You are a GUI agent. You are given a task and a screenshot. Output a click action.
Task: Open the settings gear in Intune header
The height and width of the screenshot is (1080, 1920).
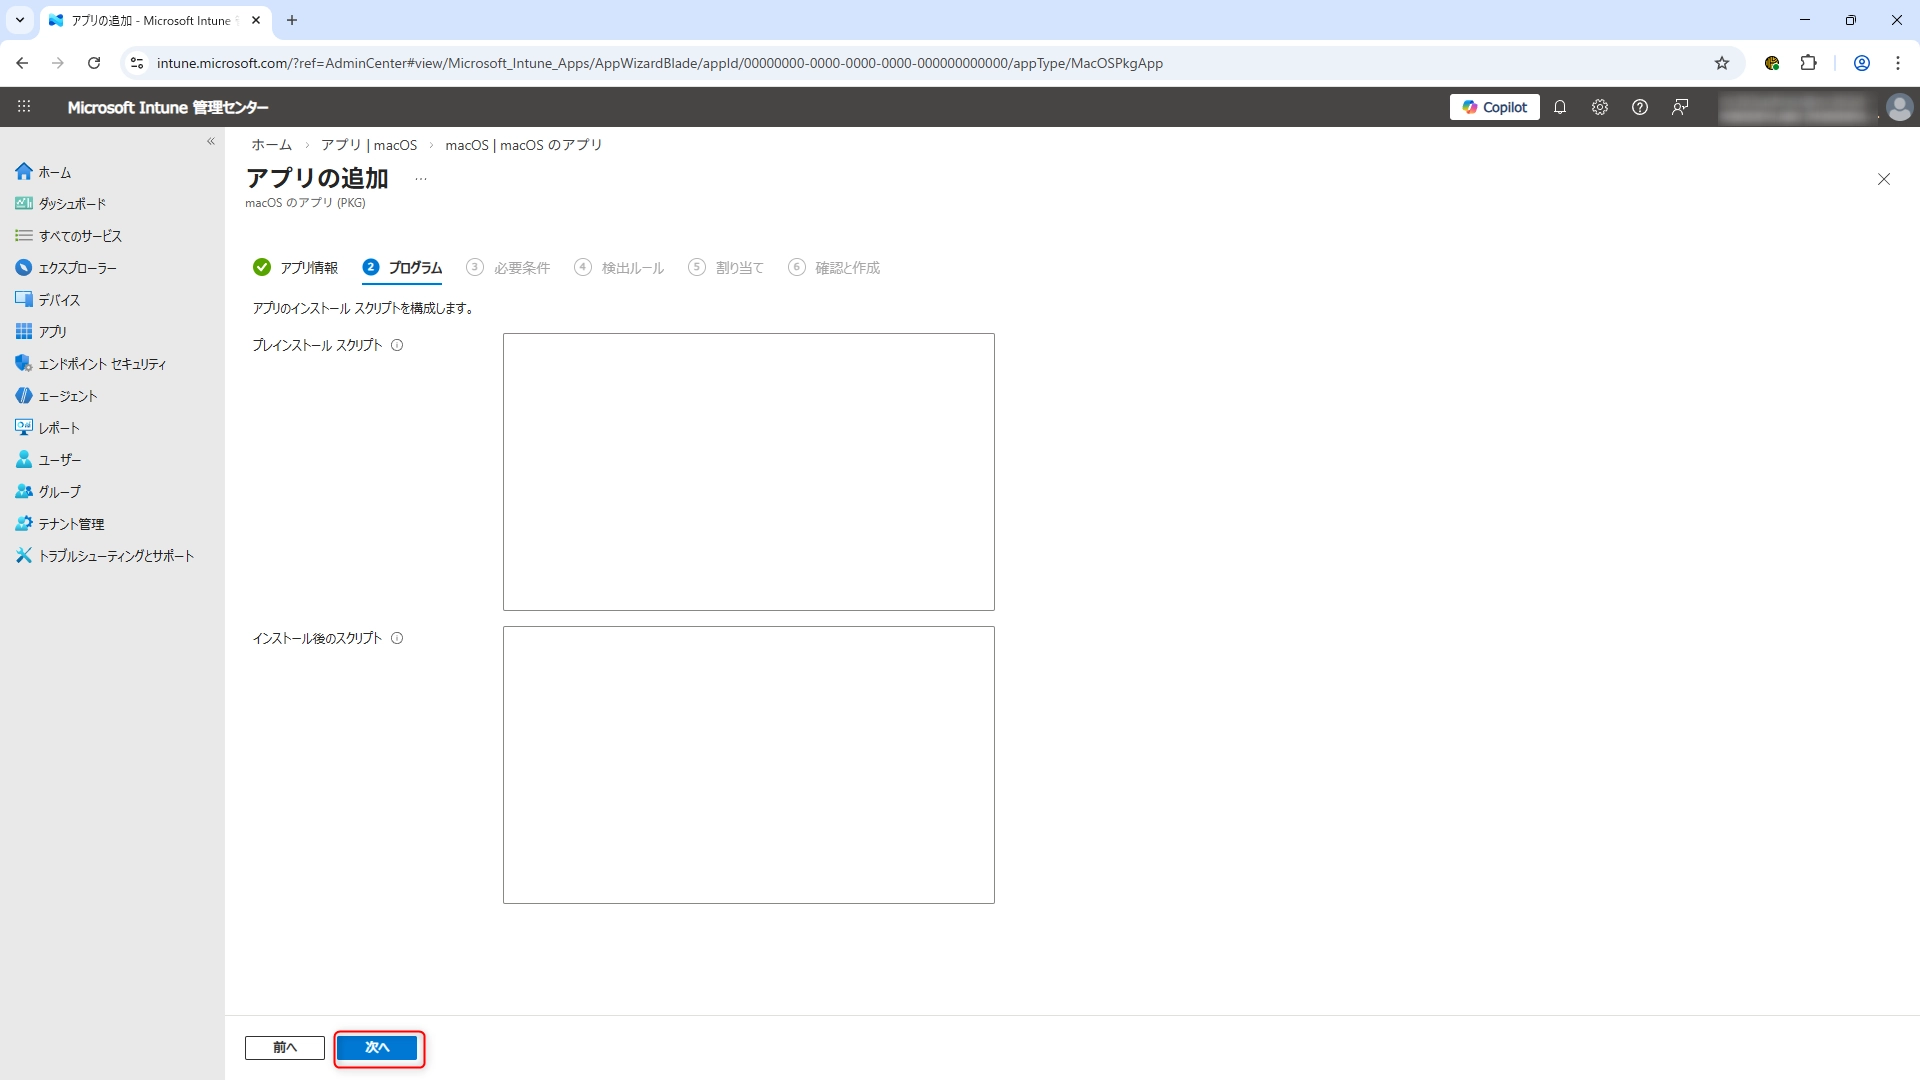[1600, 107]
